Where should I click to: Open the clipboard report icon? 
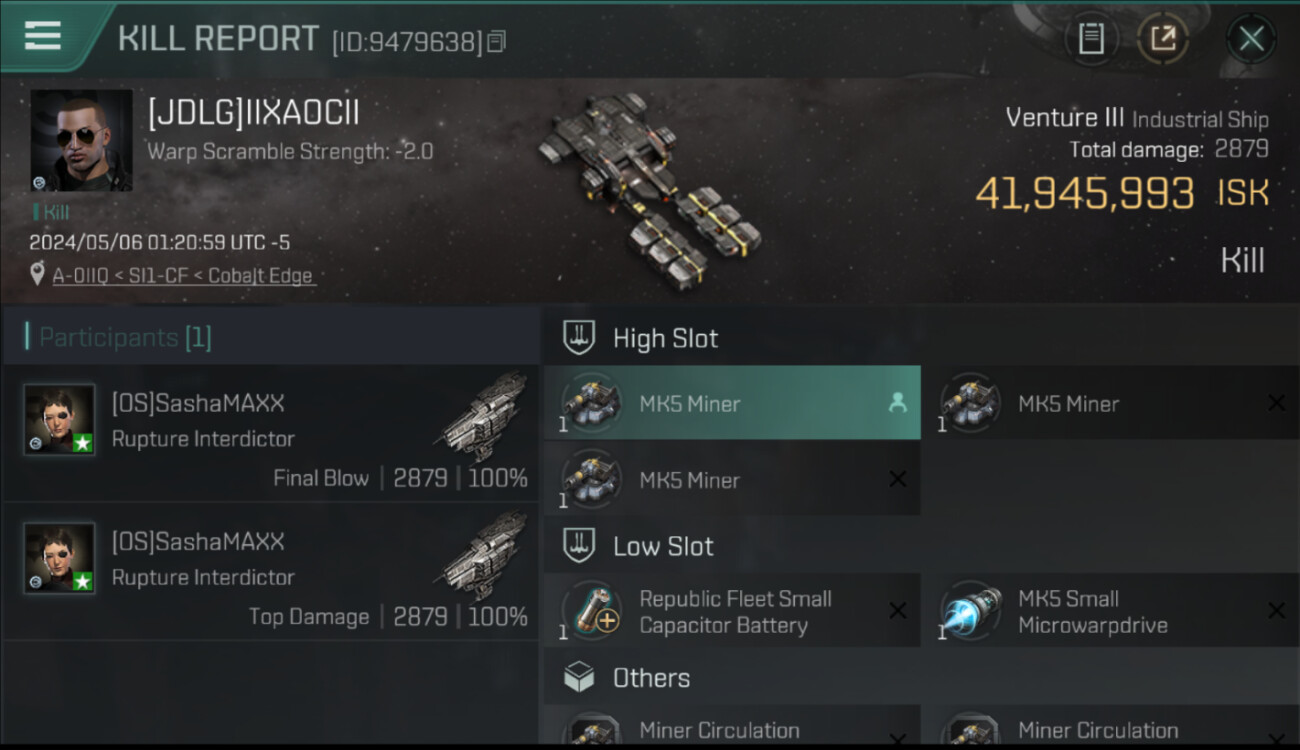pos(1091,39)
